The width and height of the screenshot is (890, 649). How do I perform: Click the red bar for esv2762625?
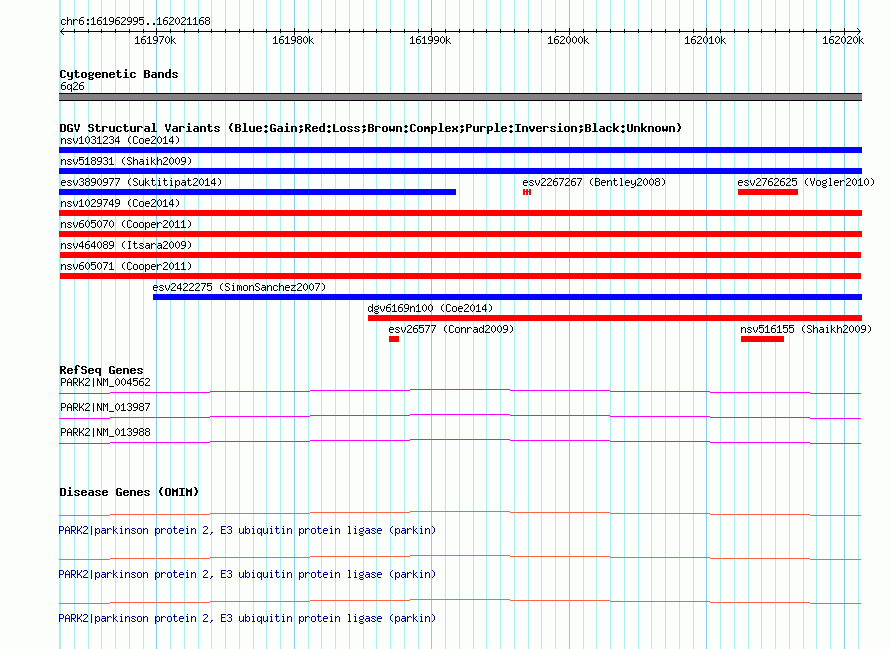(x=768, y=192)
